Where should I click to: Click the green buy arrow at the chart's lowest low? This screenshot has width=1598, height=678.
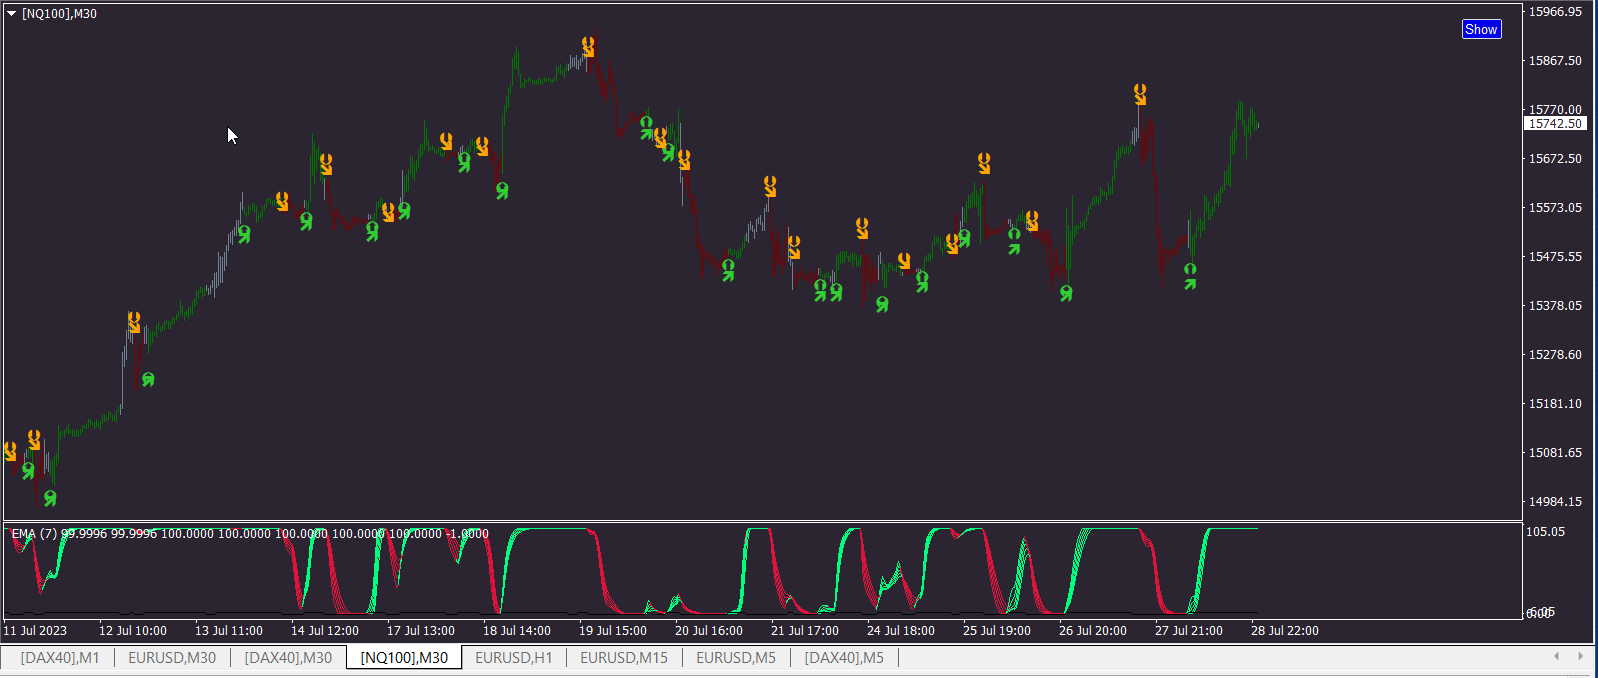point(50,498)
